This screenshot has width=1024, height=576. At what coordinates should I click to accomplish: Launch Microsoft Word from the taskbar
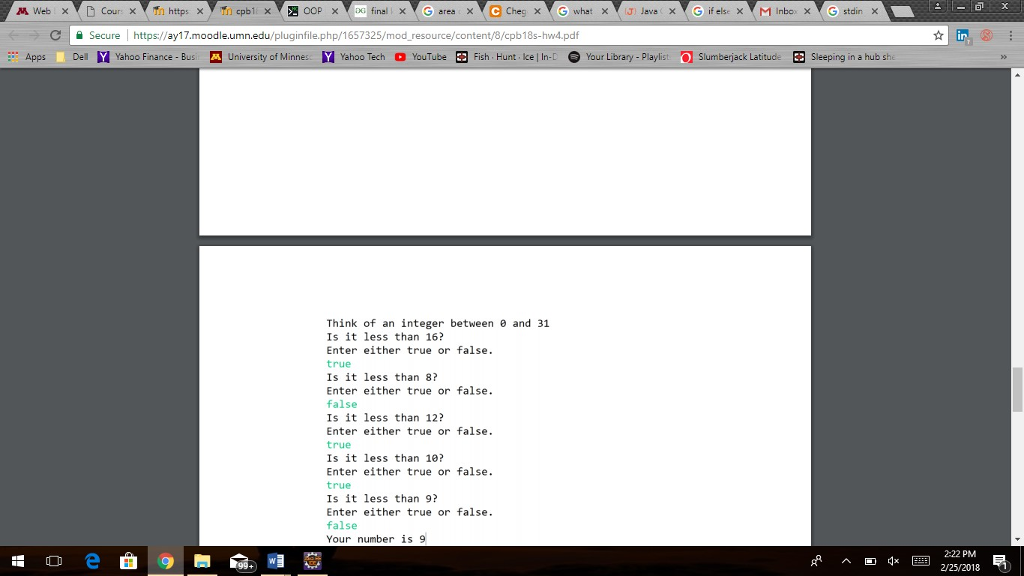coord(276,561)
